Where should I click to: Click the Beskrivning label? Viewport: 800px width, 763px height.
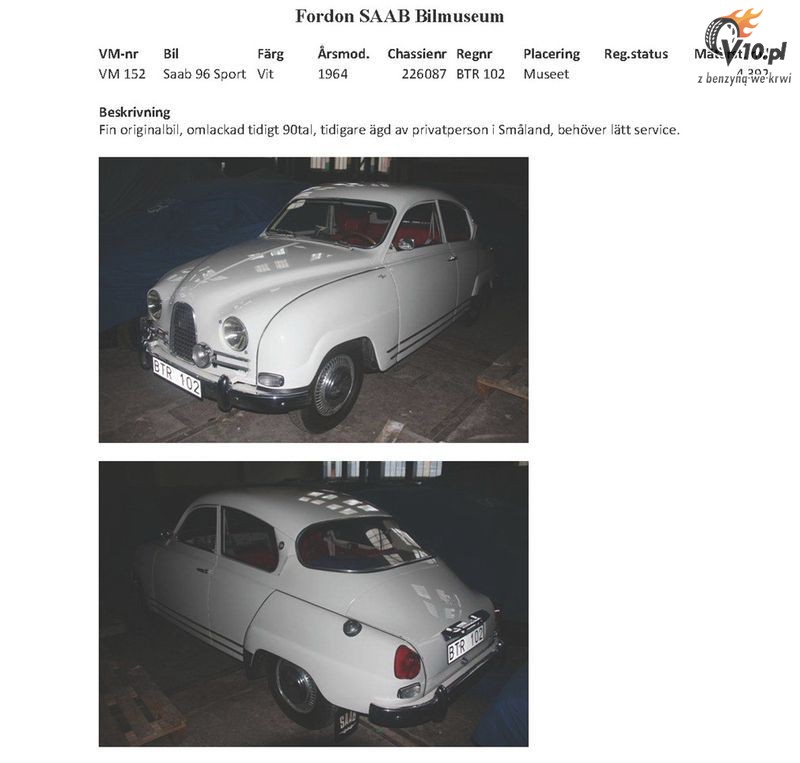[x=135, y=112]
